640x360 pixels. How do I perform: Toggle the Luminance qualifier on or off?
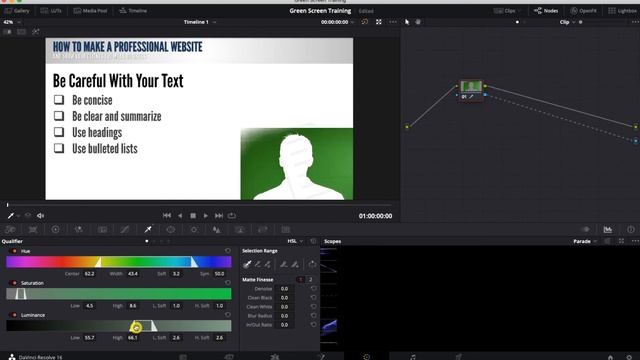(14, 315)
